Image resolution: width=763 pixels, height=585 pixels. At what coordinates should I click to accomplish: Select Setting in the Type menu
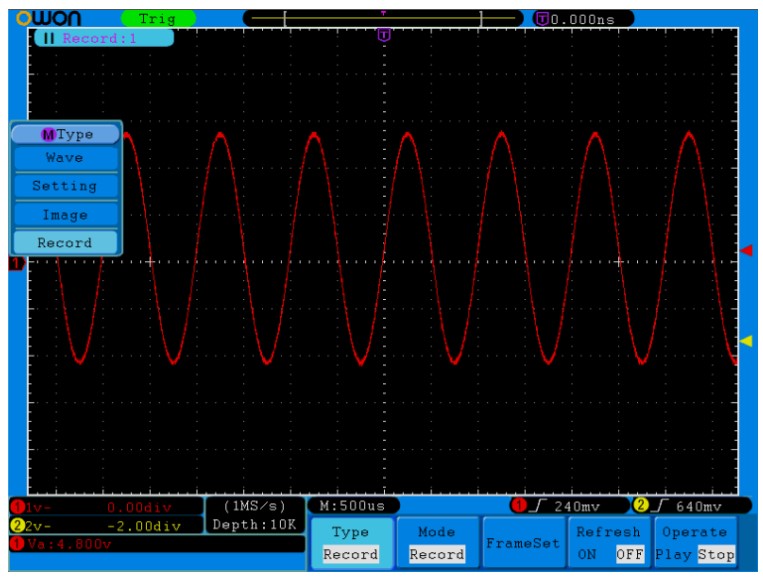[x=65, y=186]
